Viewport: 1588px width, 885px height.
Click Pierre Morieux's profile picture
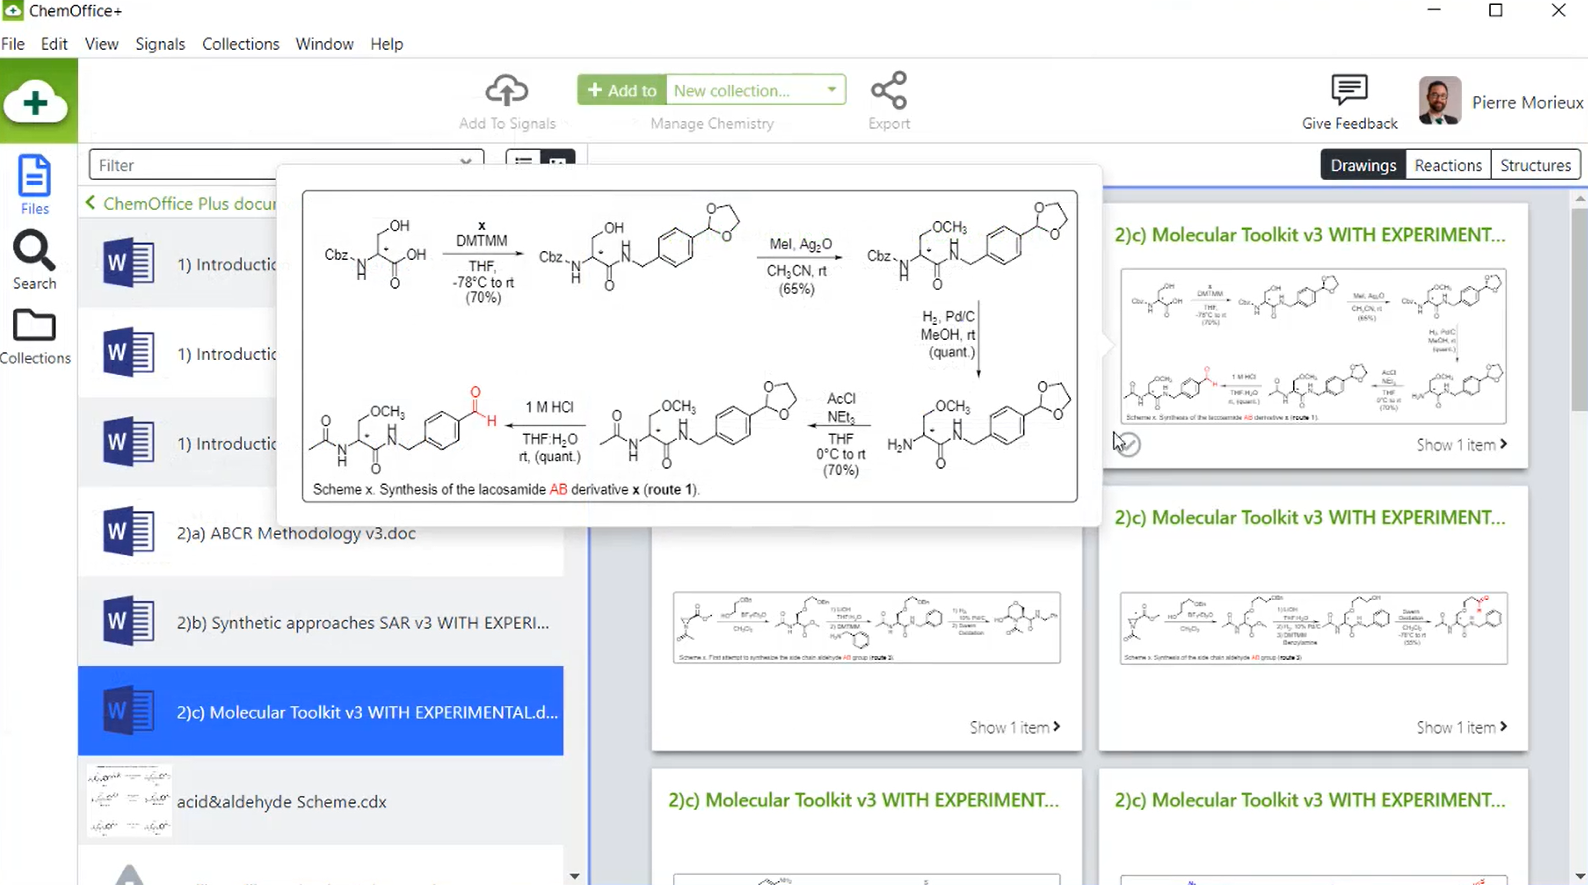coord(1439,101)
